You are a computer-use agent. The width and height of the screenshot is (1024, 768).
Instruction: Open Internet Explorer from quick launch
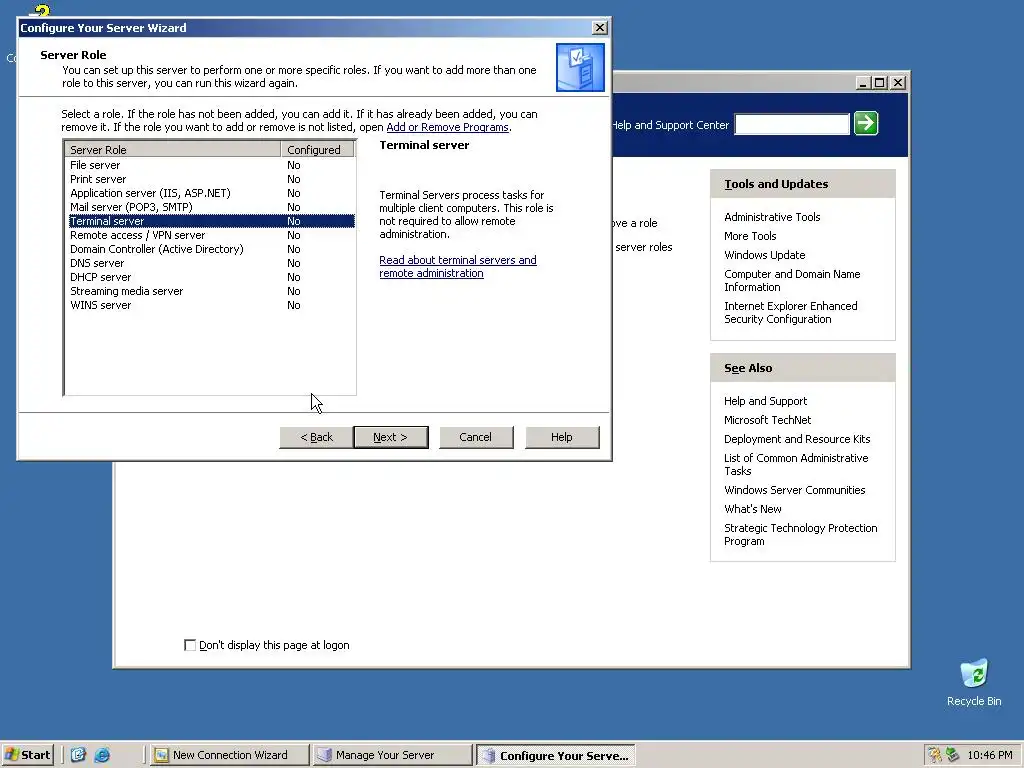(102, 755)
